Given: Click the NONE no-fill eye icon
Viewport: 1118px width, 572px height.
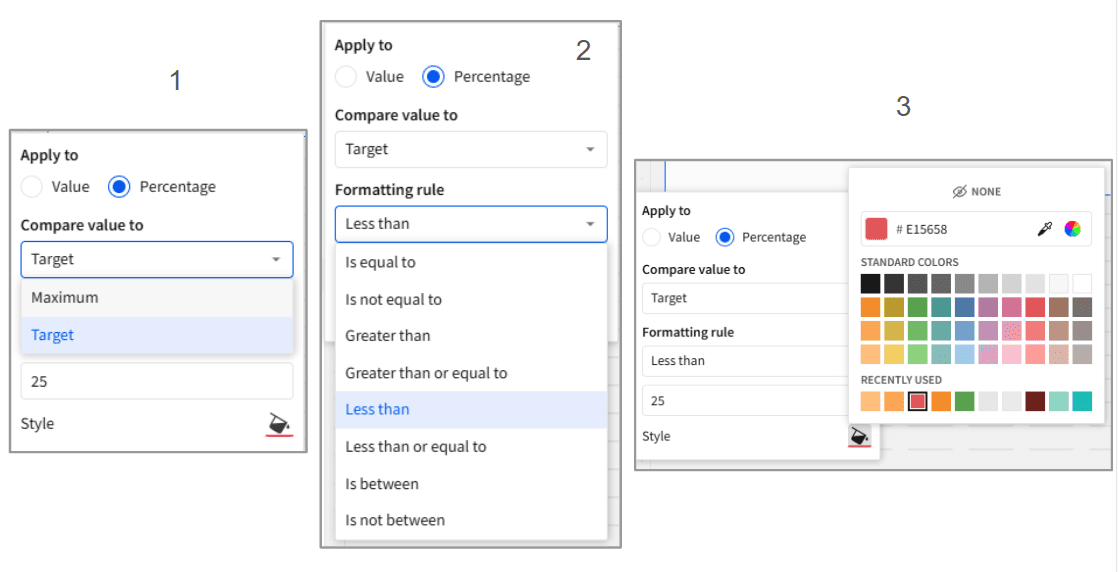Looking at the screenshot, I should click(x=960, y=191).
